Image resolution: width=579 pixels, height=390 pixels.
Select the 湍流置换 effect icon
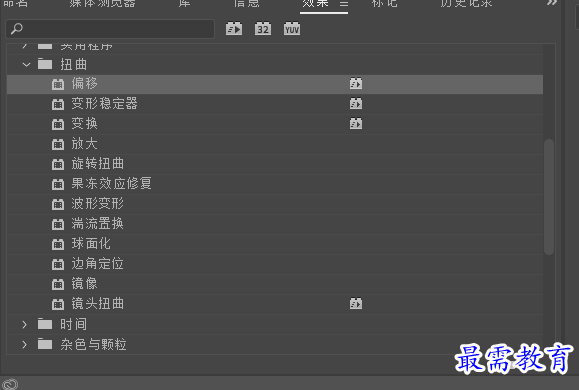pyautogui.click(x=58, y=224)
